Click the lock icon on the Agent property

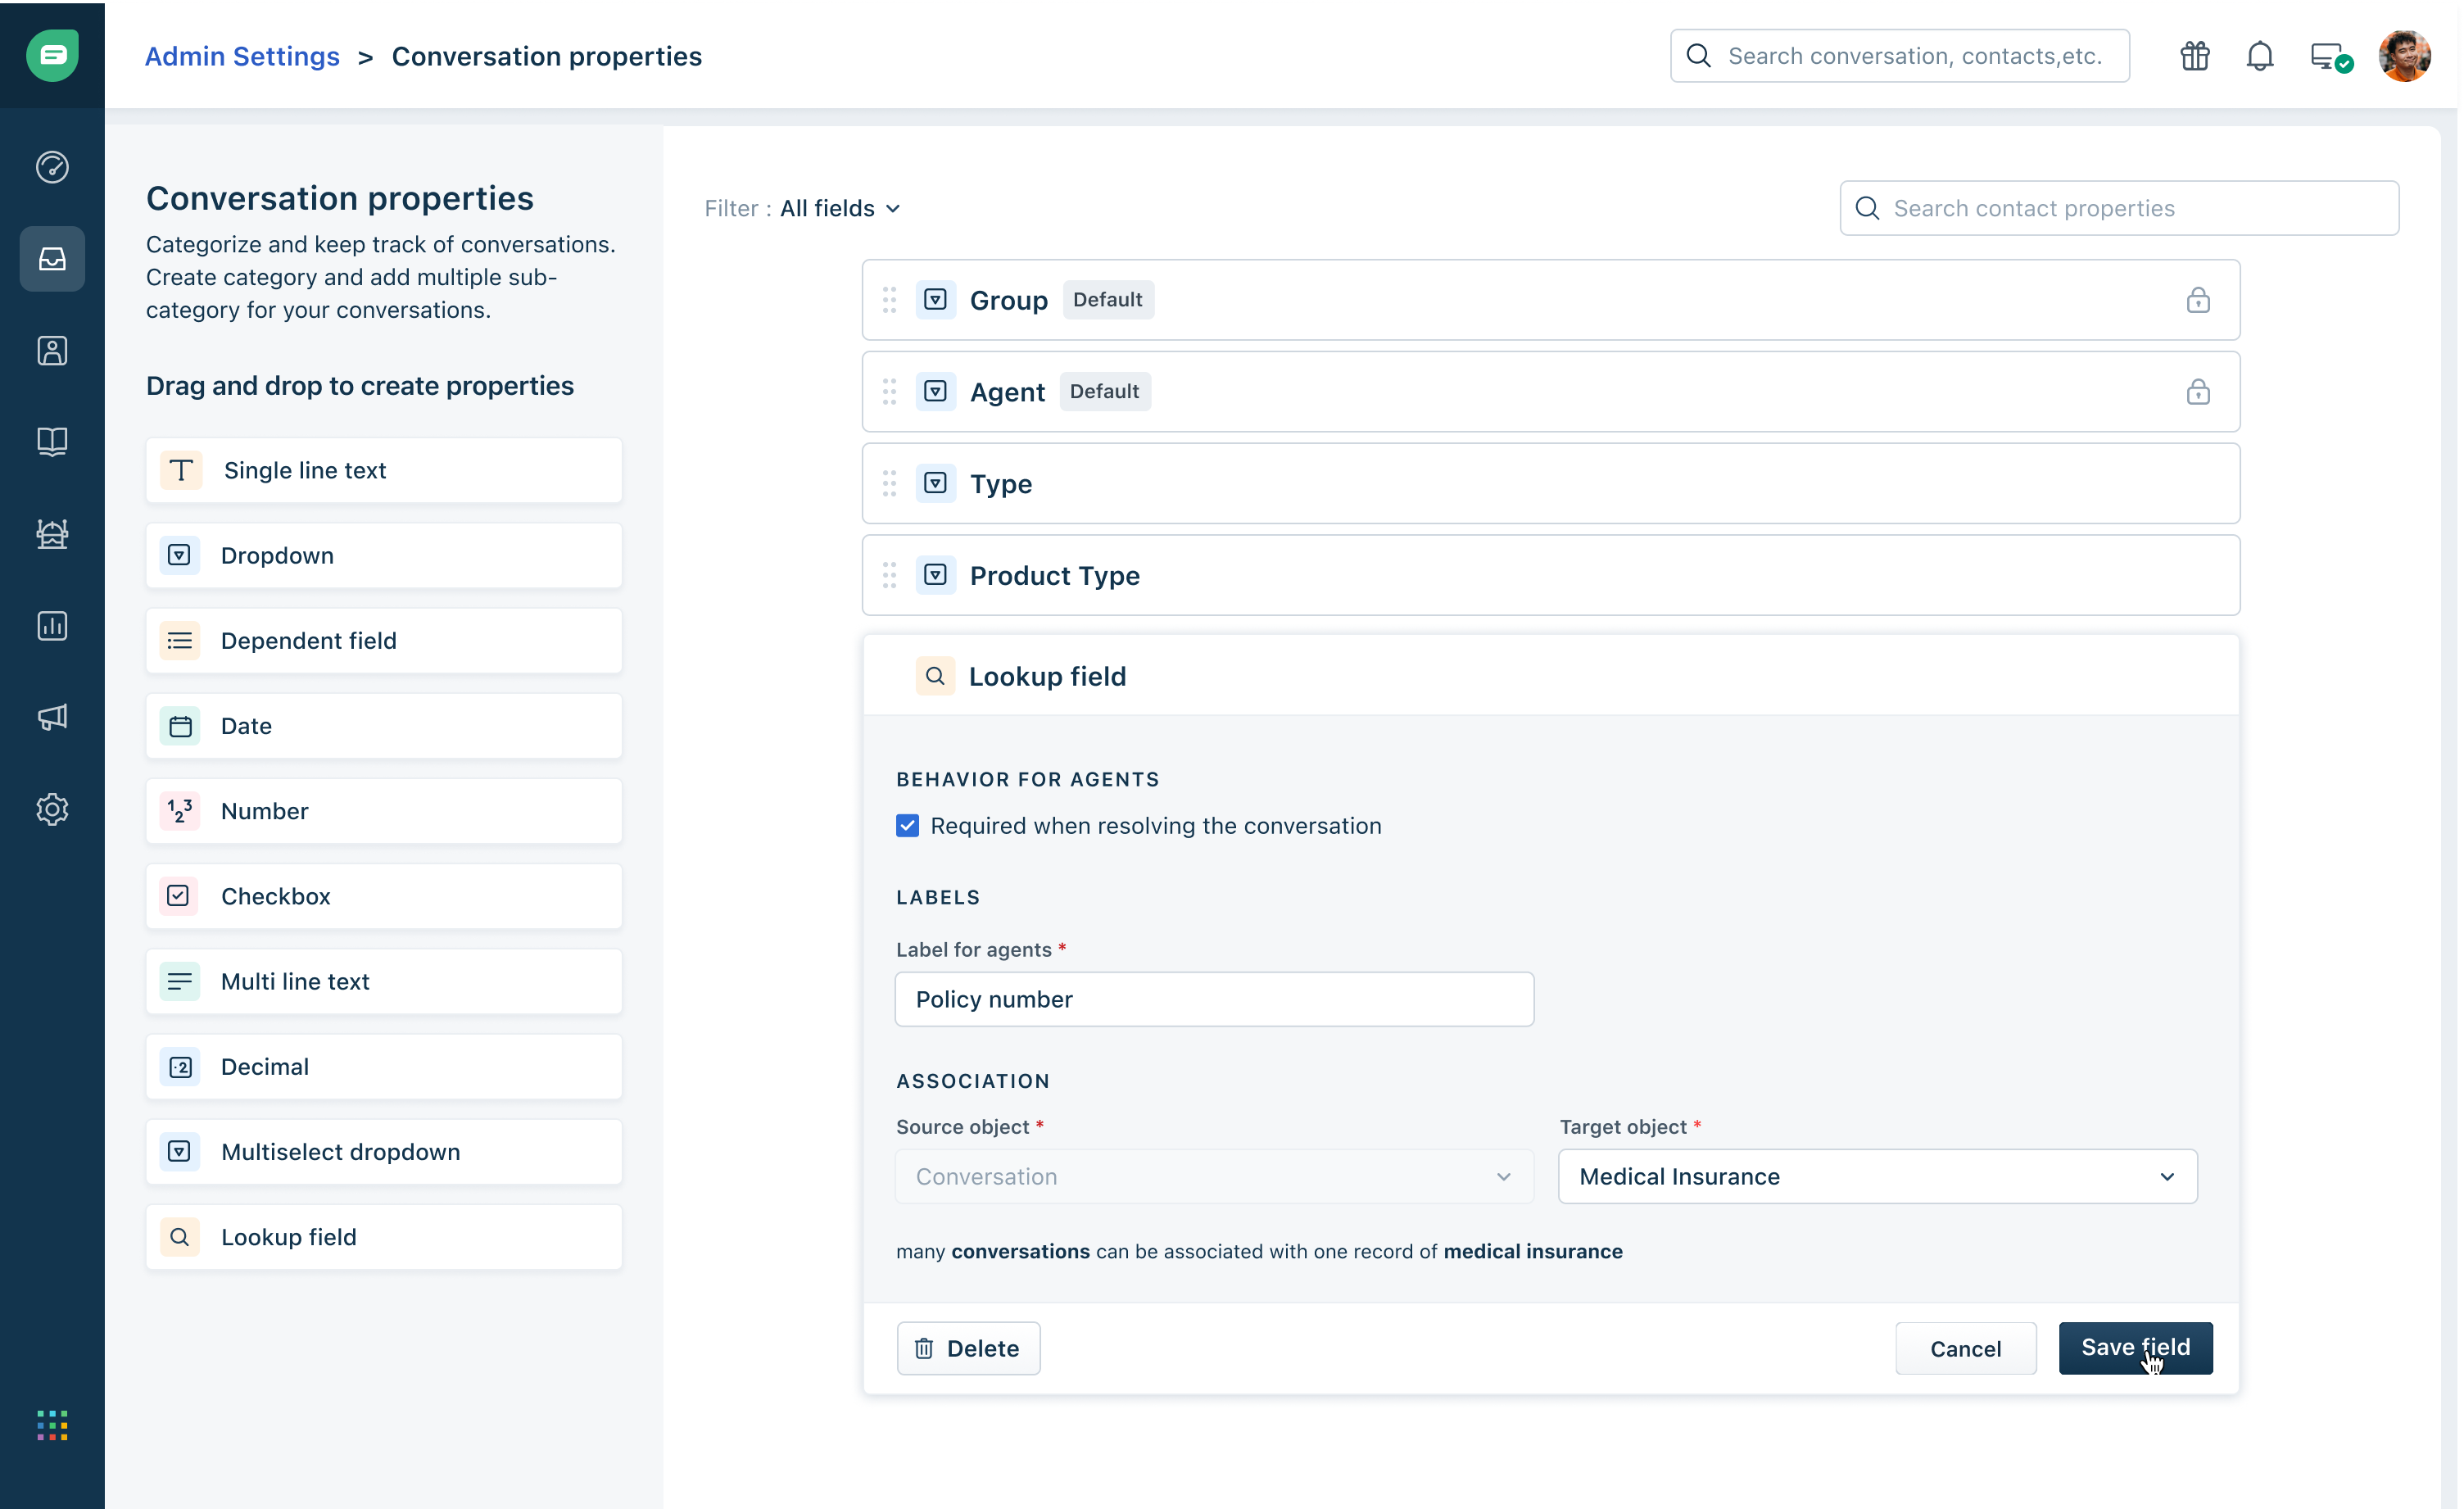pyautogui.click(x=2198, y=391)
